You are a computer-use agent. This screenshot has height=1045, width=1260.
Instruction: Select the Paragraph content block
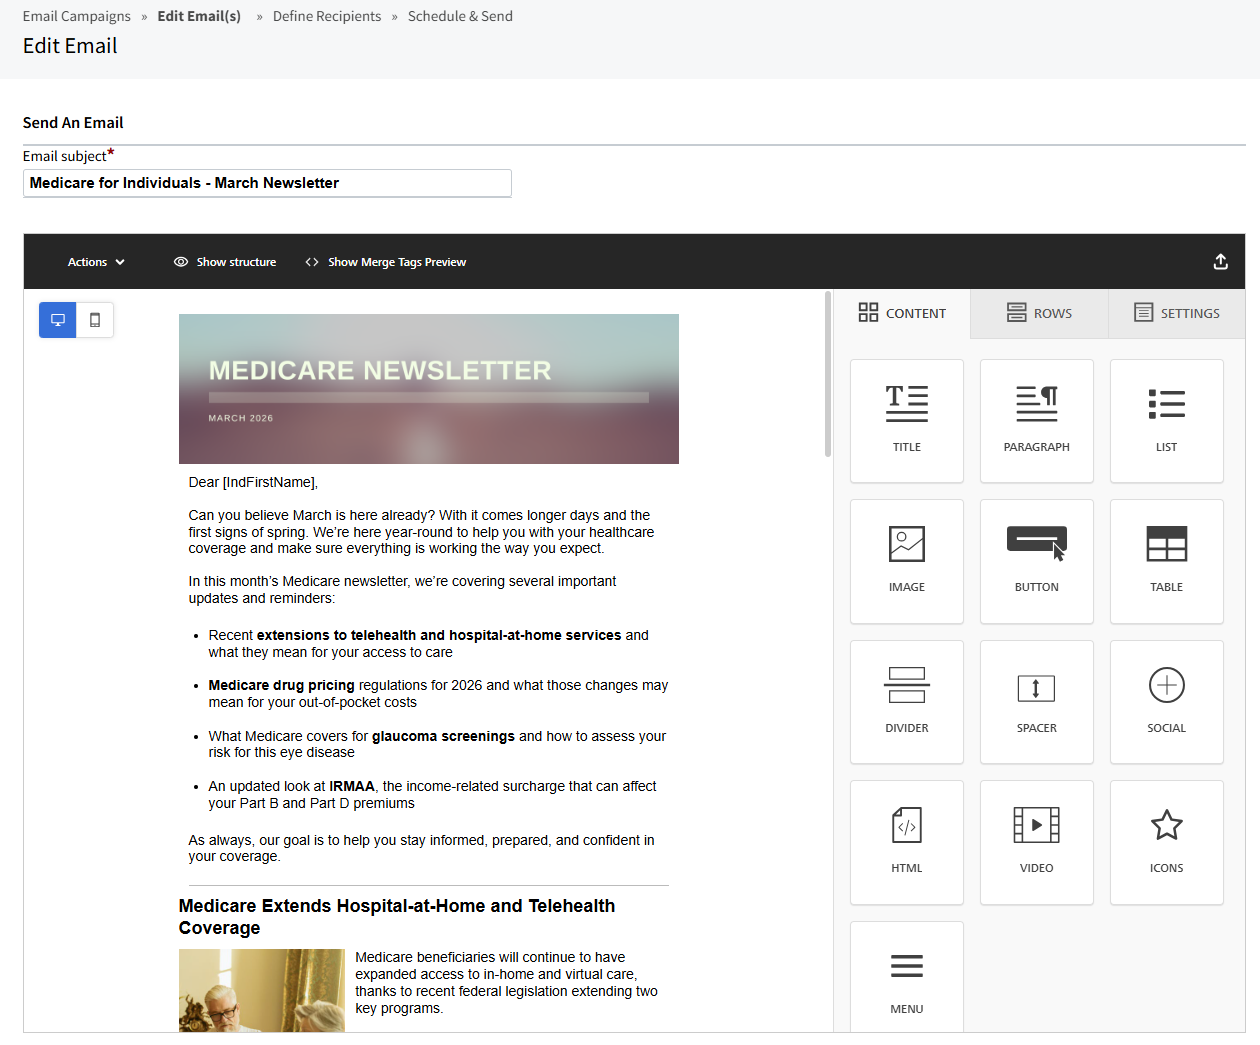1036,421
